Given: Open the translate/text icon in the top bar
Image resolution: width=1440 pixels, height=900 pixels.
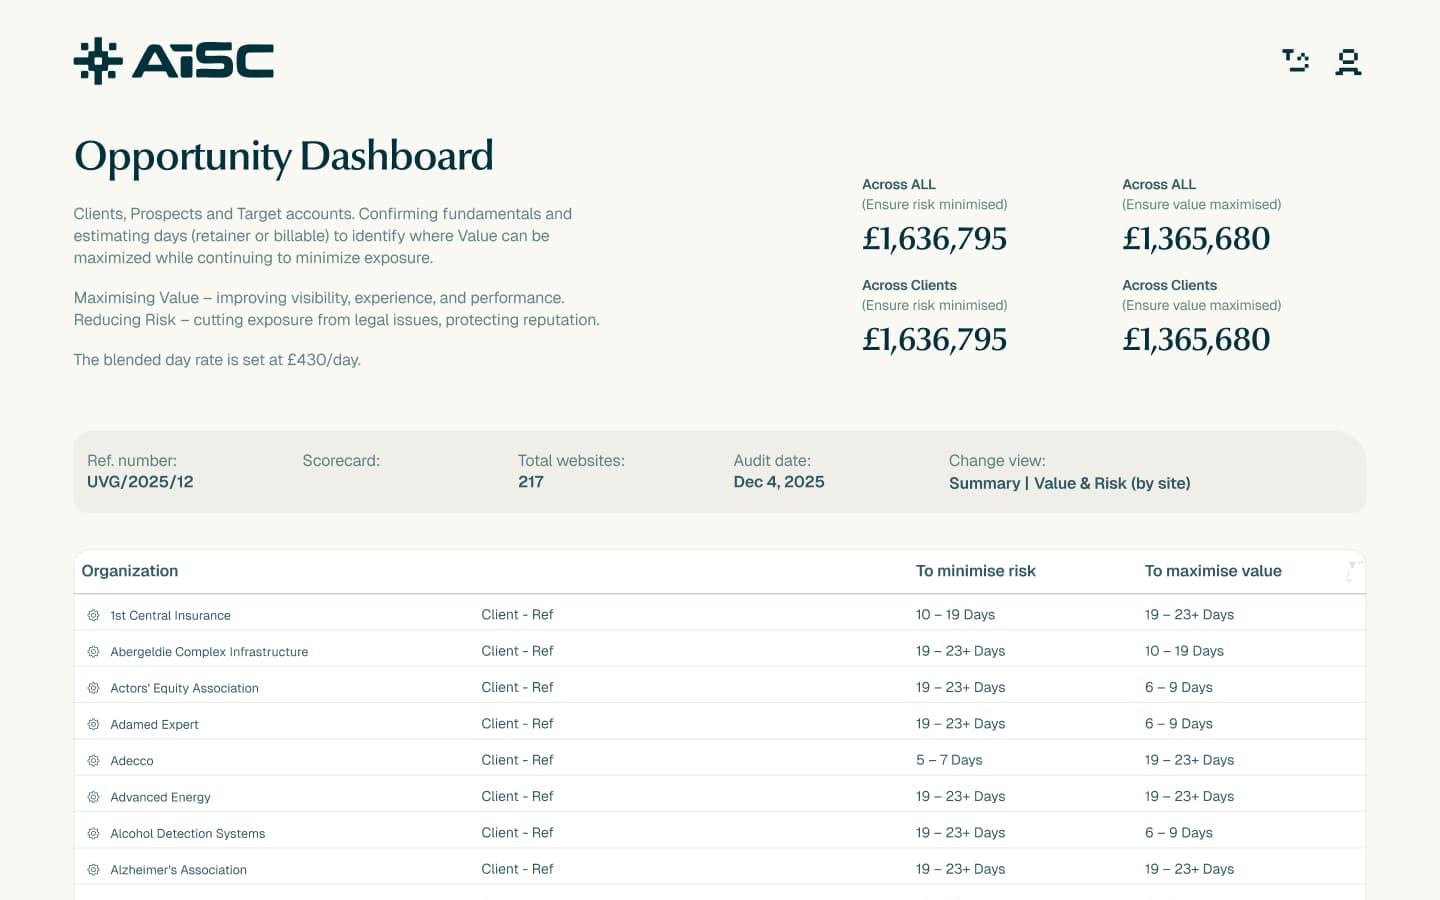Looking at the screenshot, I should click(1295, 60).
